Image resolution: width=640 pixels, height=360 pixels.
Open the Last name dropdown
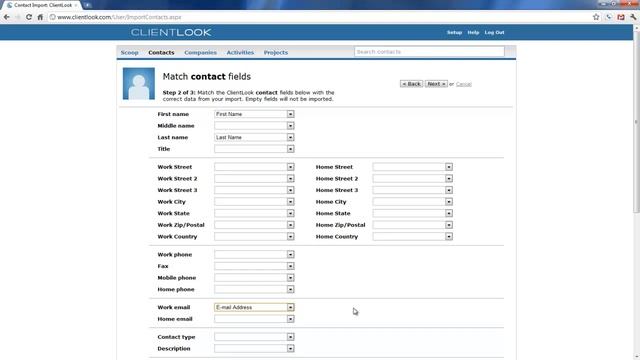click(254, 138)
